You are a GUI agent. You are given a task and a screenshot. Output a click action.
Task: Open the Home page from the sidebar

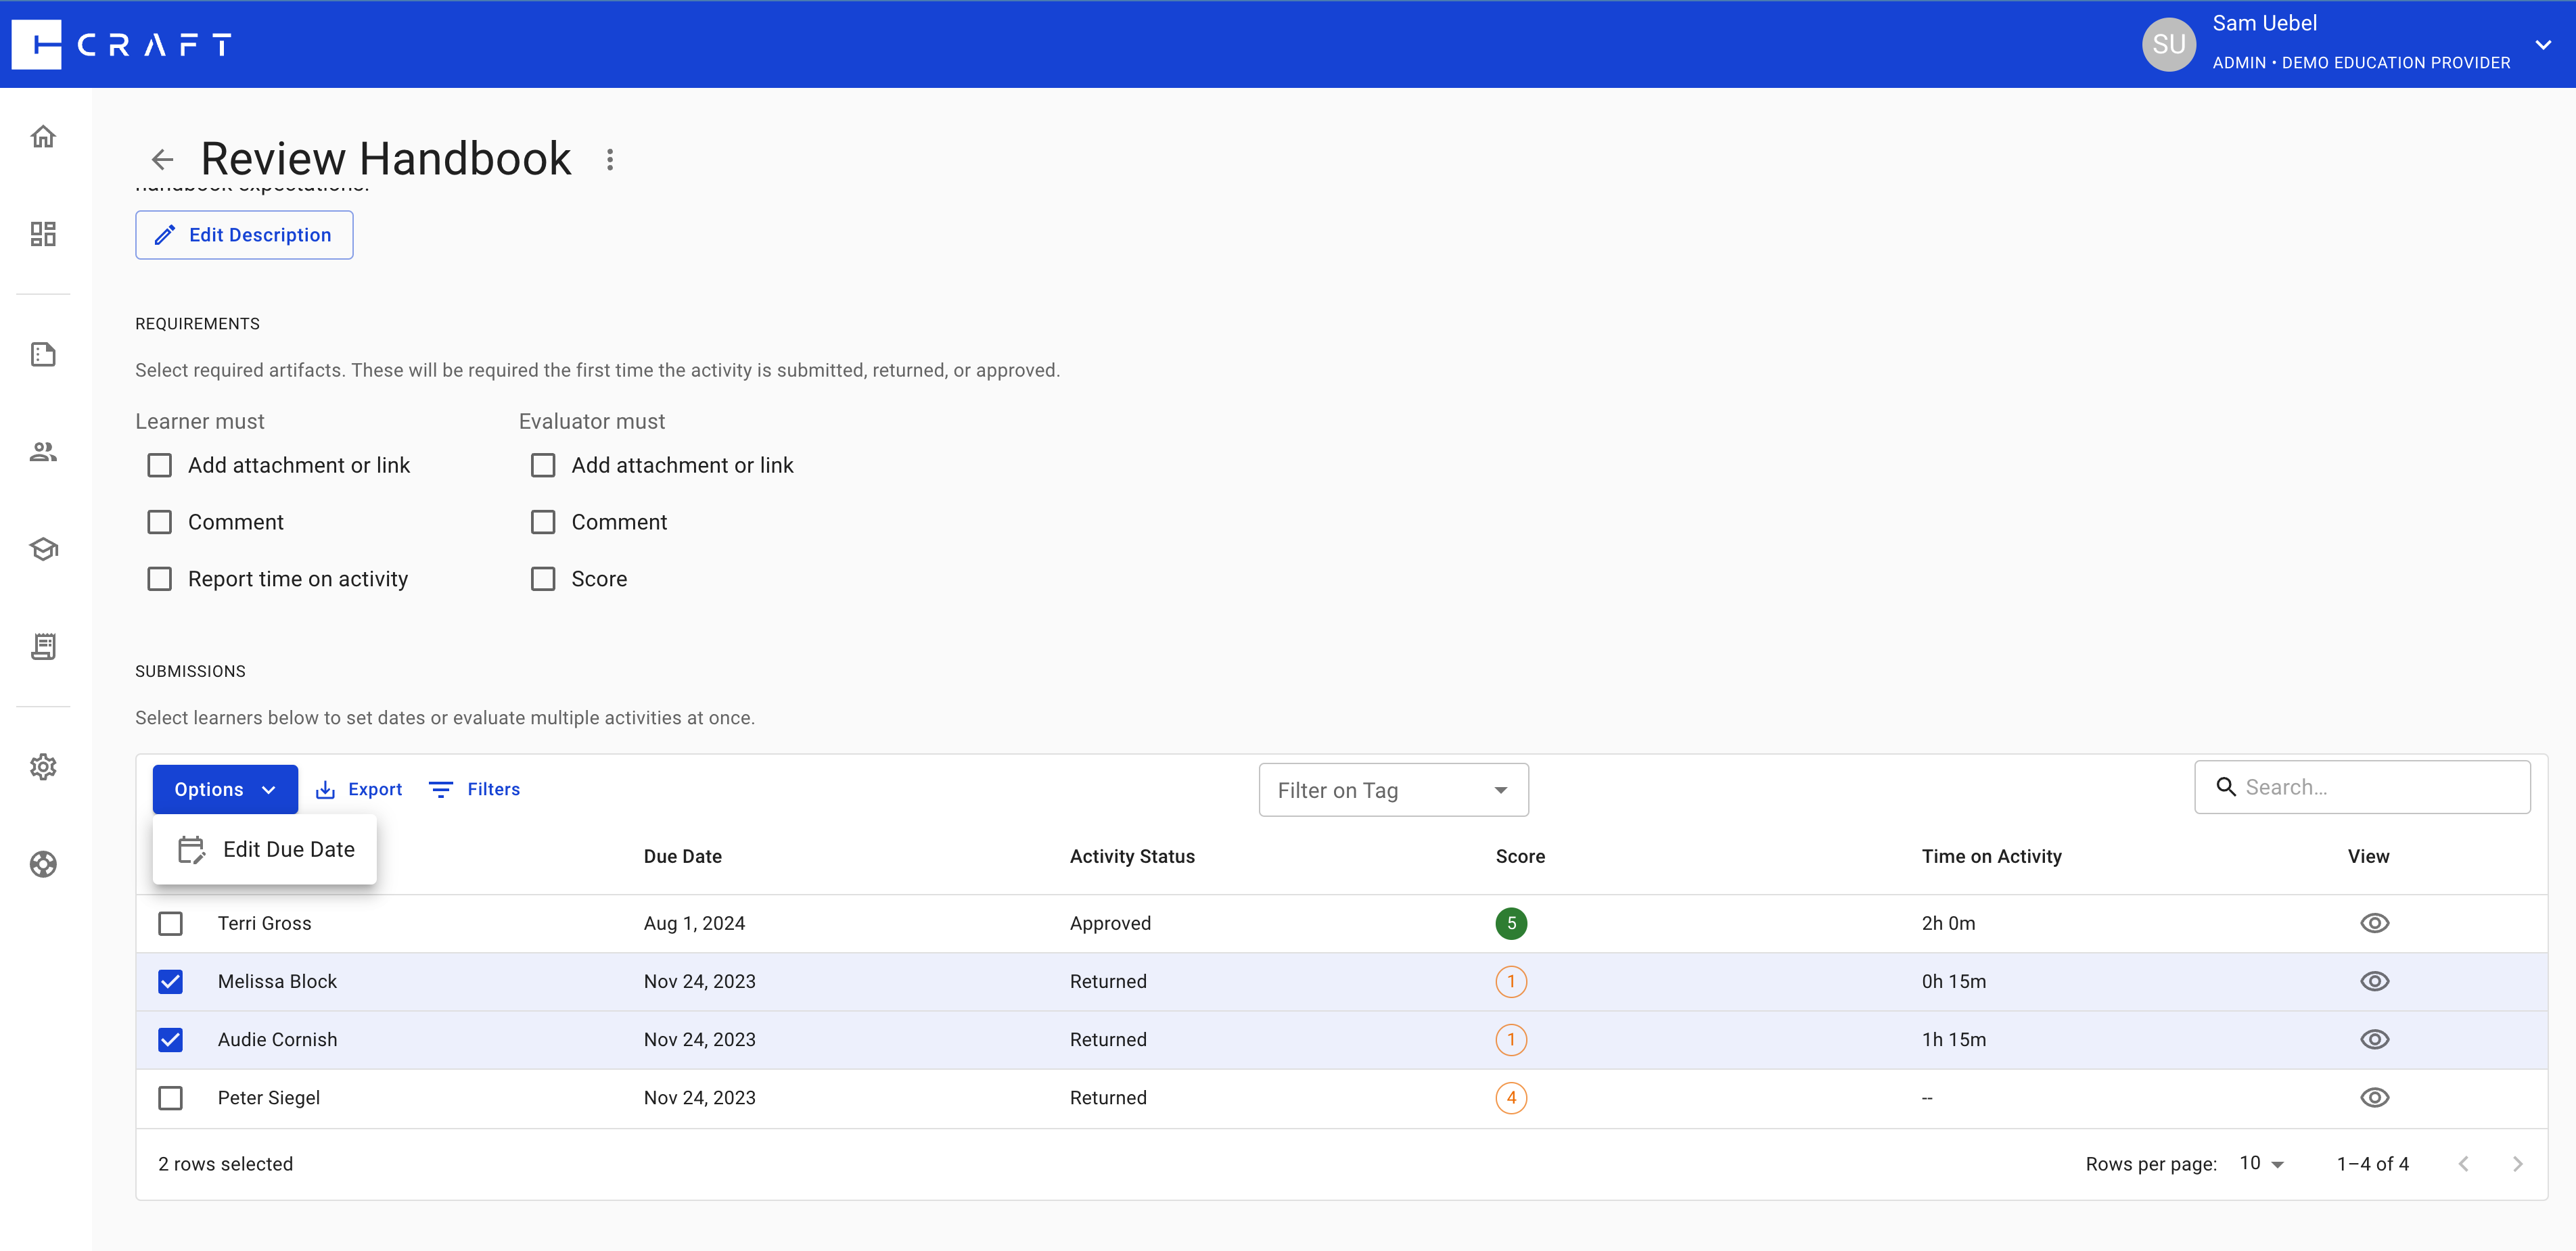(x=44, y=136)
